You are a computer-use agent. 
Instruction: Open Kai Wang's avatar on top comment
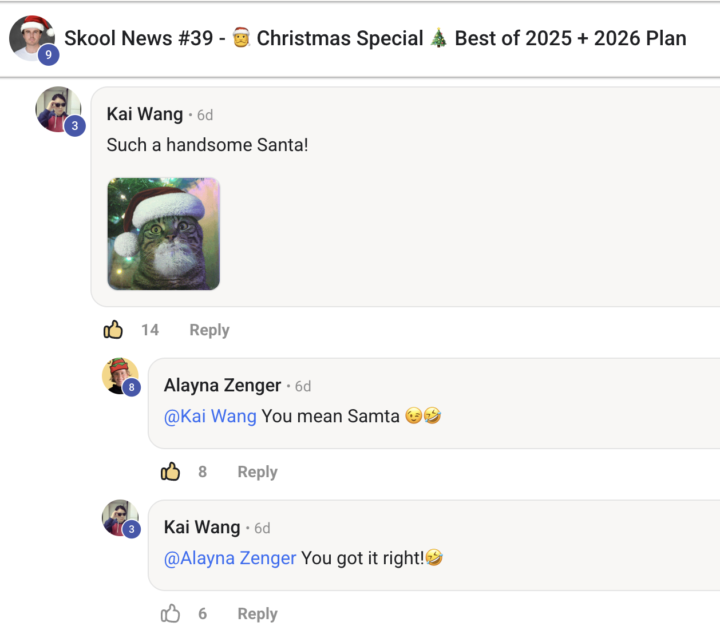click(57, 108)
